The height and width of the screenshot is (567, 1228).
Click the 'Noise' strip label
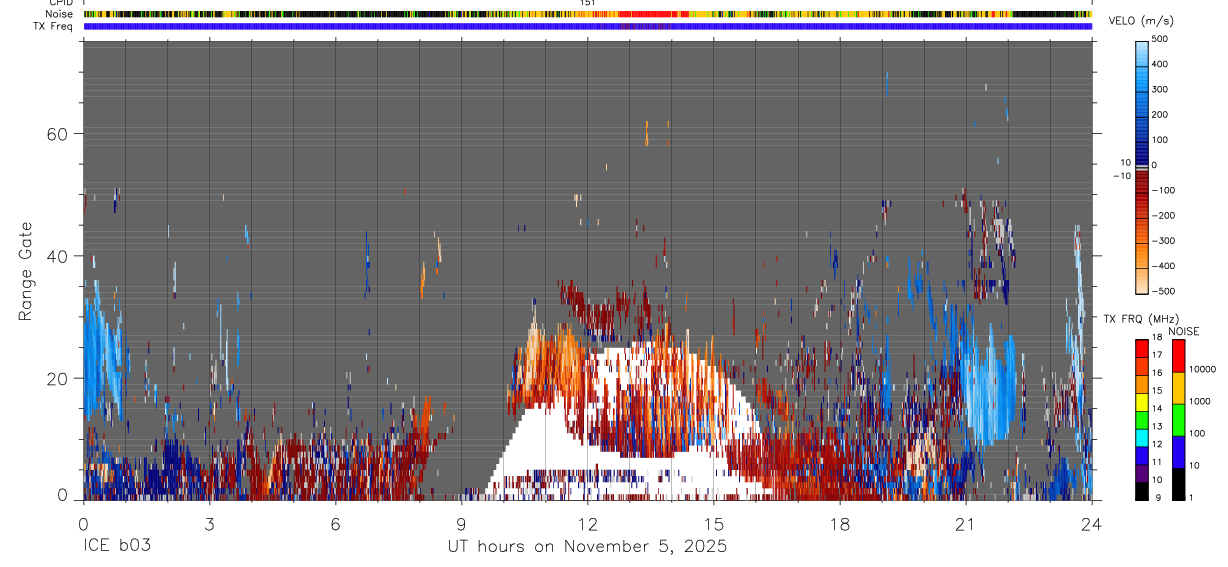[x=60, y=14]
